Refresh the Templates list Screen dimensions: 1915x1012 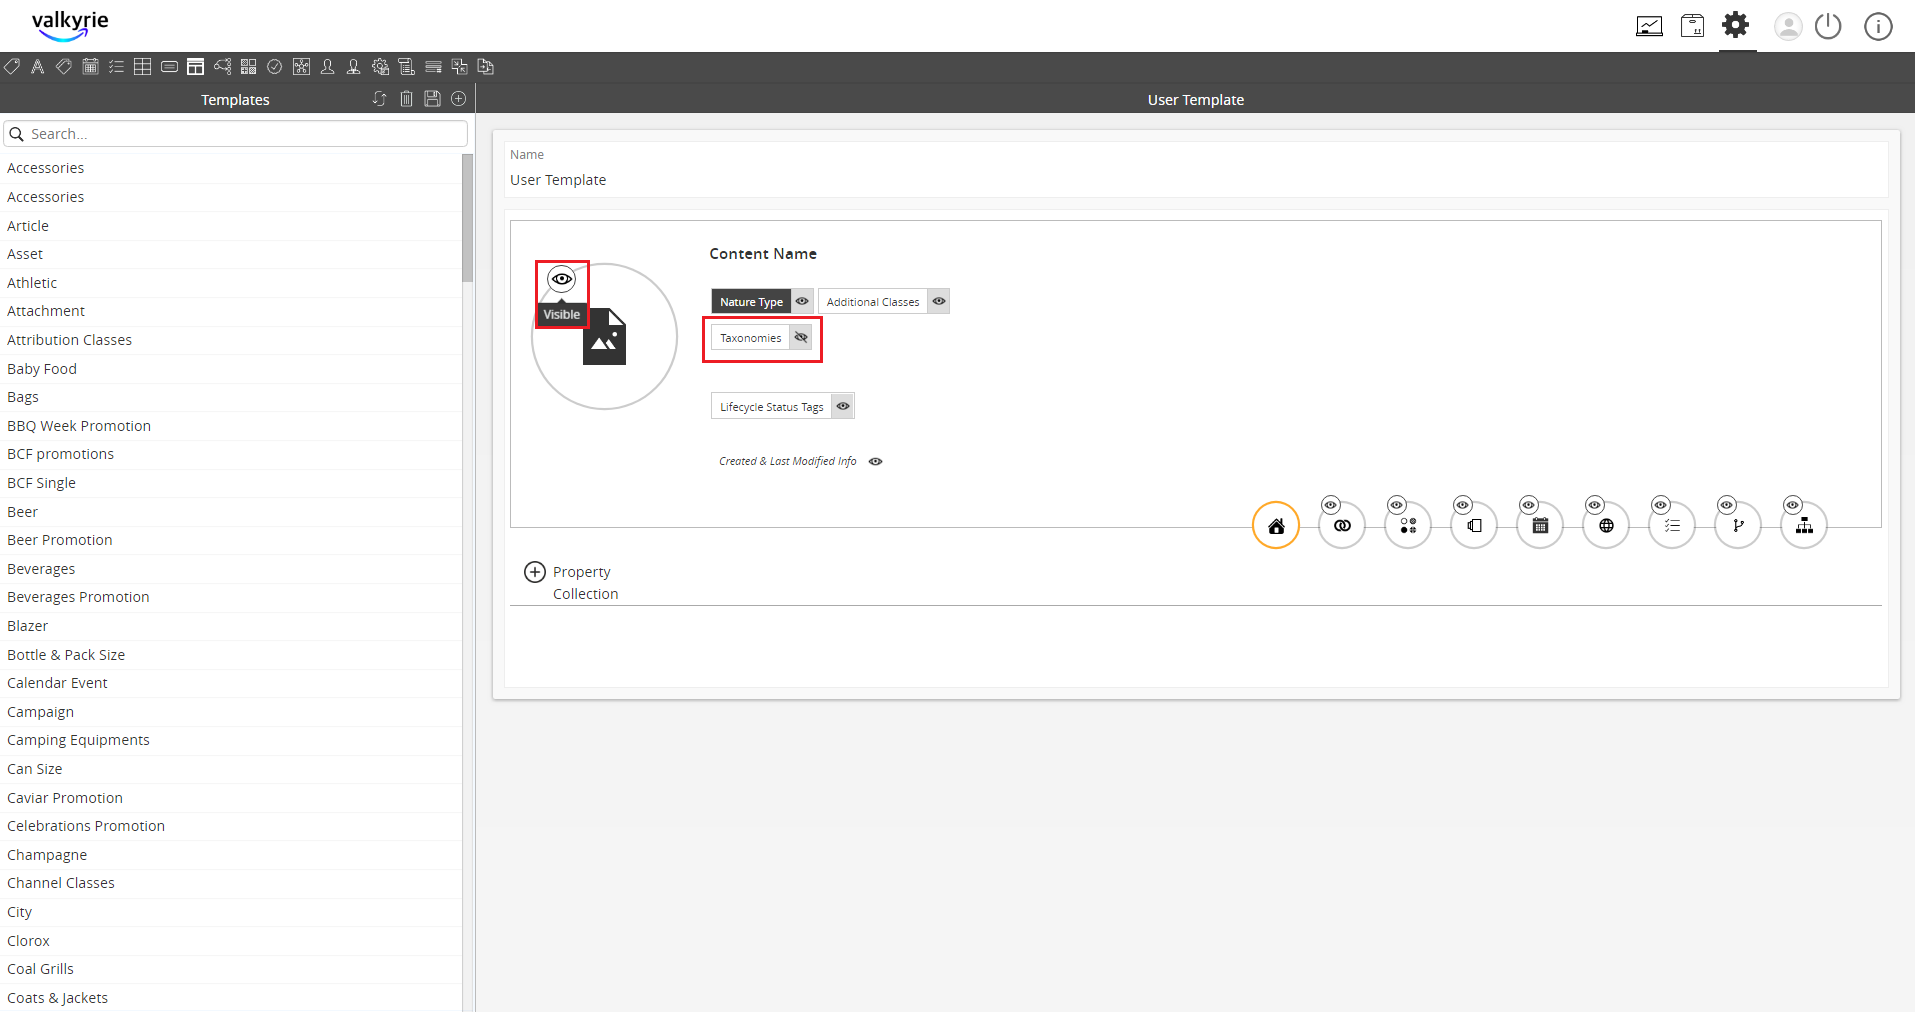(380, 99)
